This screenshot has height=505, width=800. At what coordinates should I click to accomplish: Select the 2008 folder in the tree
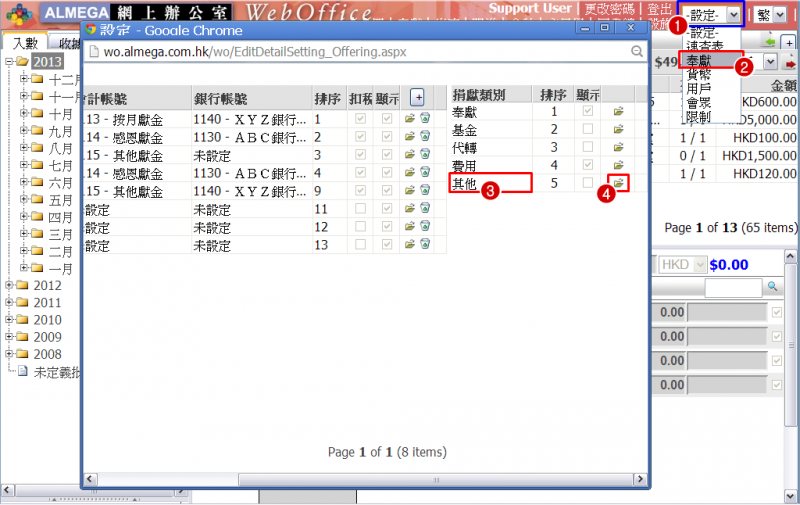[47, 354]
